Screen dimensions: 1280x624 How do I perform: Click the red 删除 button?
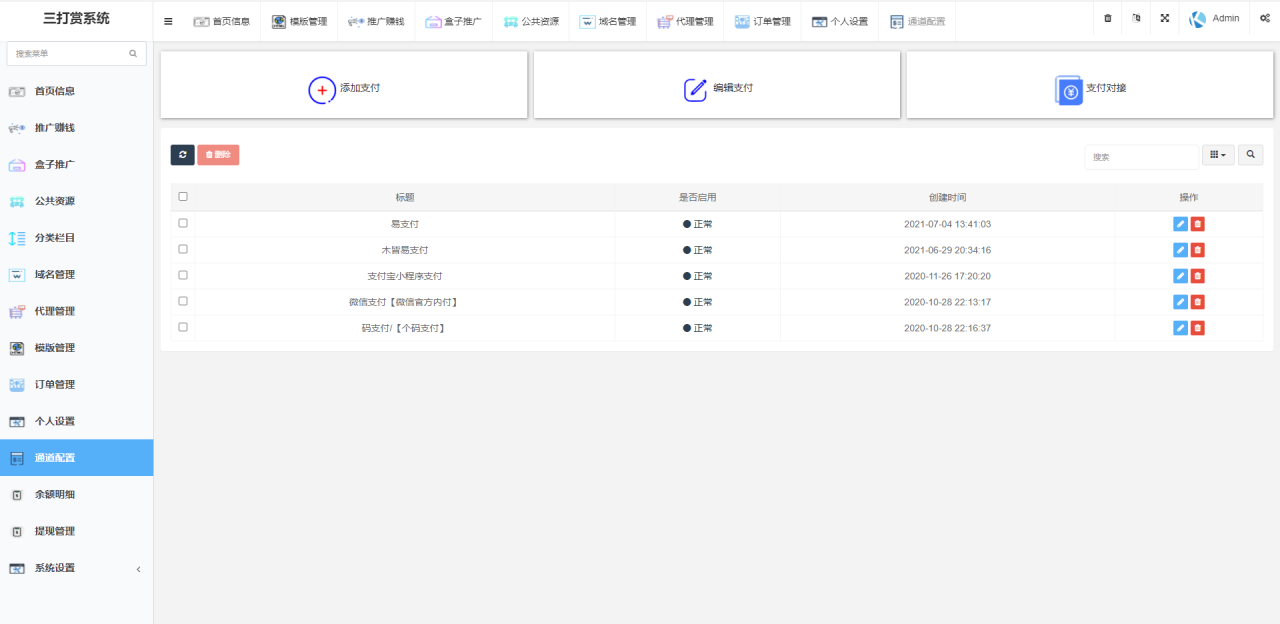pyautogui.click(x=218, y=155)
